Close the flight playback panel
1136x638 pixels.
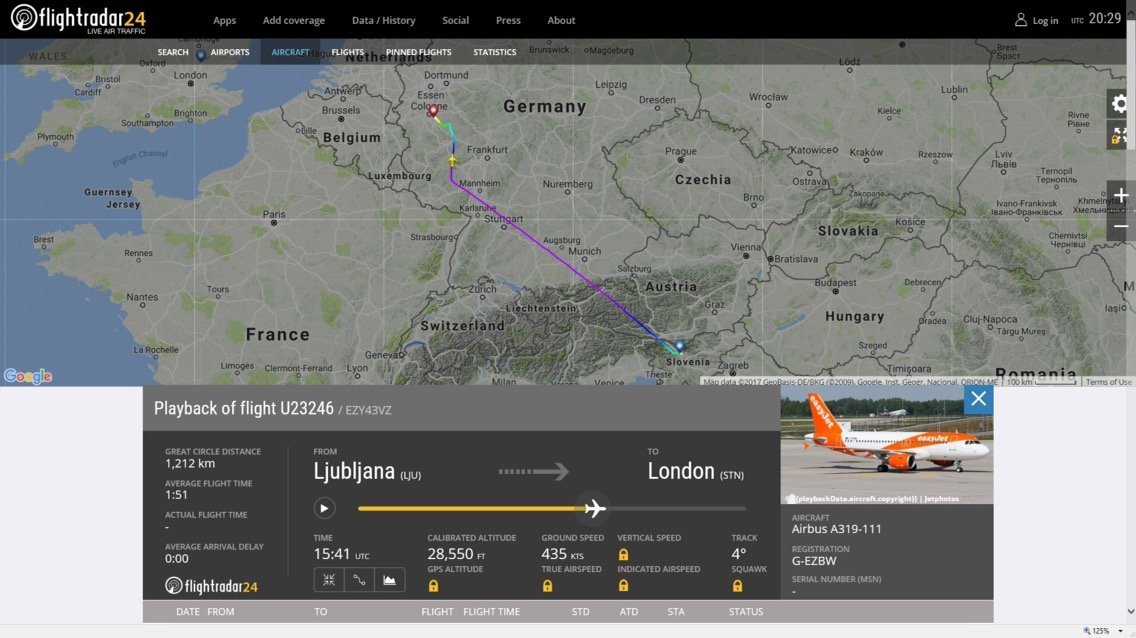click(978, 399)
